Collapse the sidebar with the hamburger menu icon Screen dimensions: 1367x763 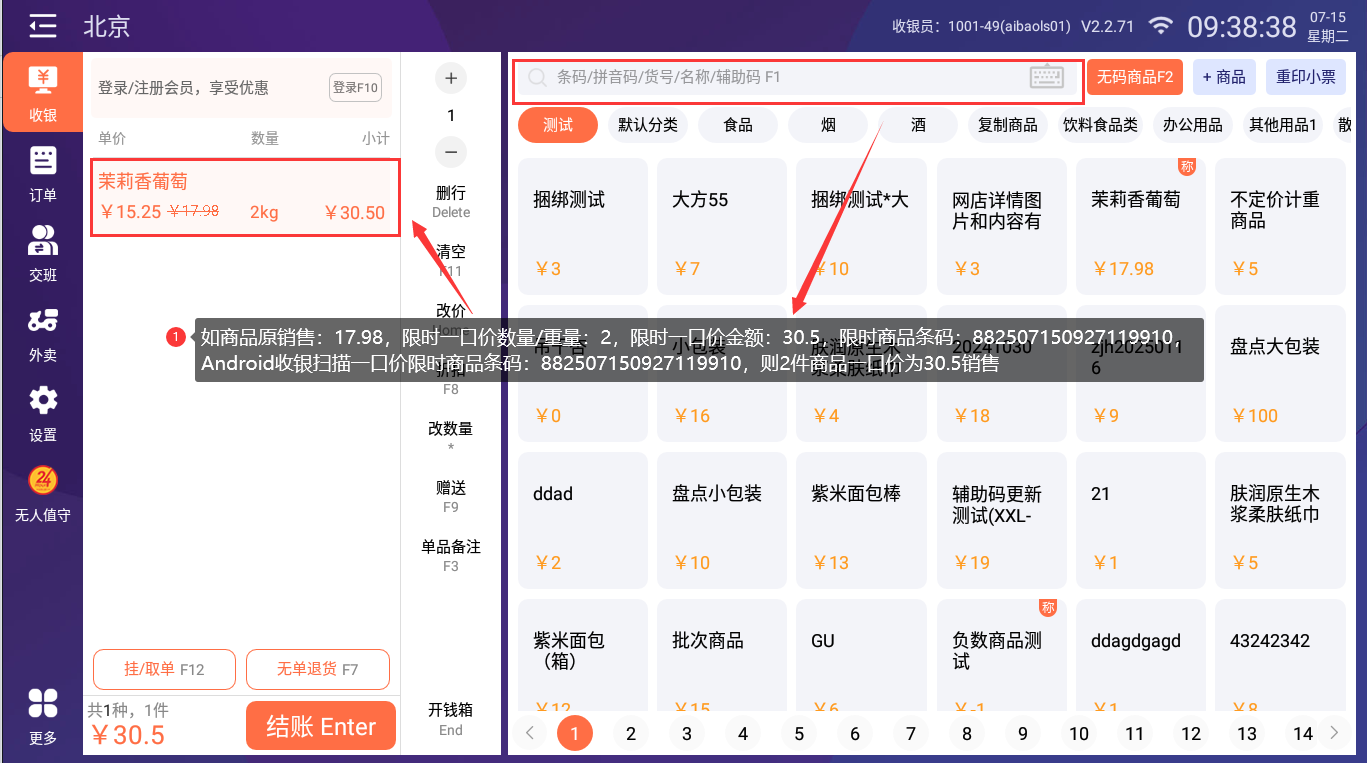pyautogui.click(x=42, y=26)
